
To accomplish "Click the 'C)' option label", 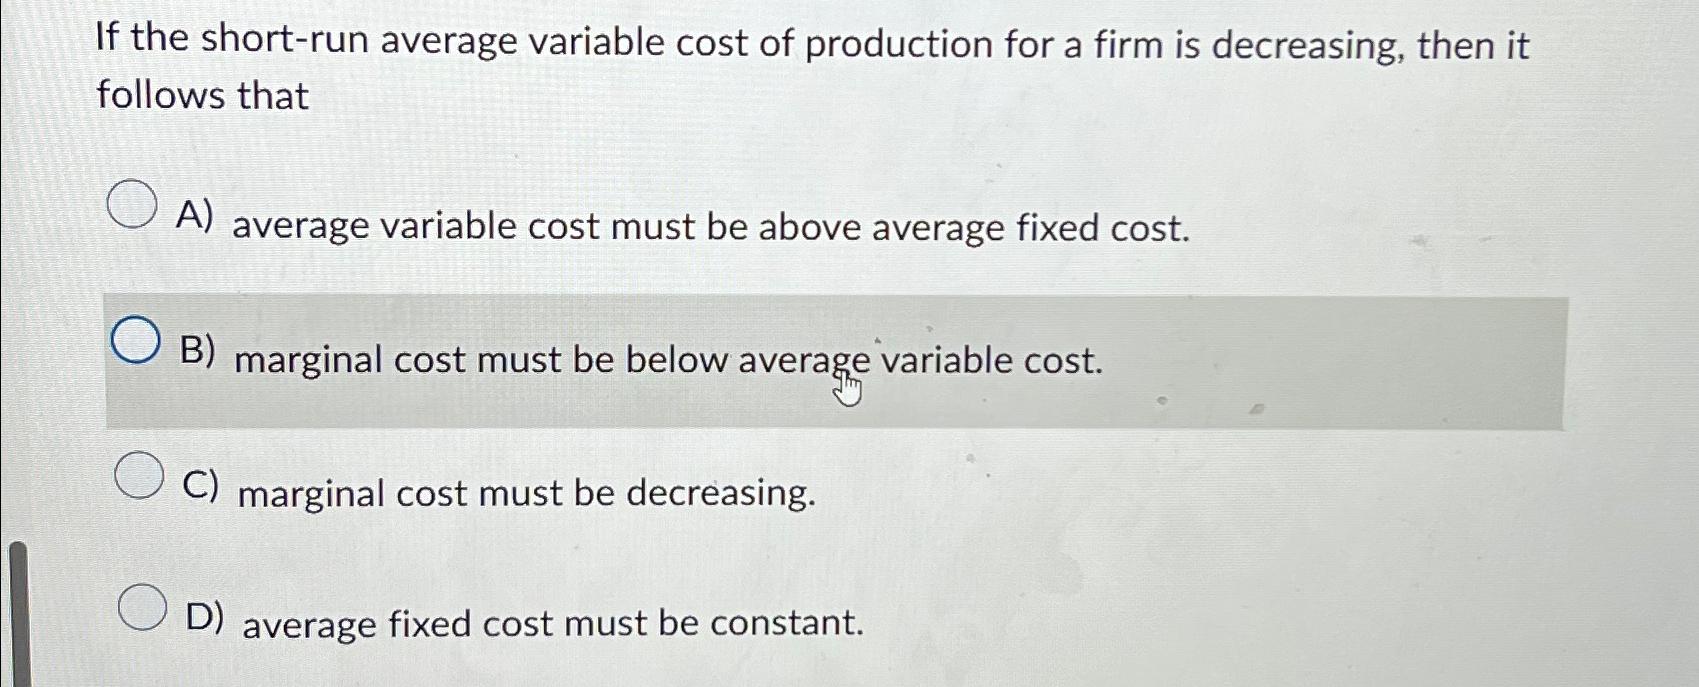I will pos(199,485).
